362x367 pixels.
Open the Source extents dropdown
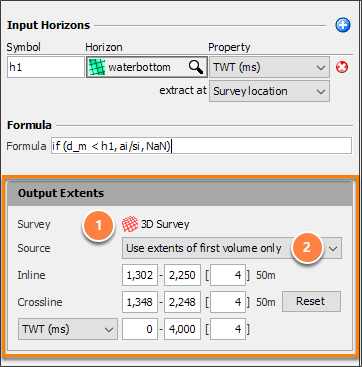(232, 248)
